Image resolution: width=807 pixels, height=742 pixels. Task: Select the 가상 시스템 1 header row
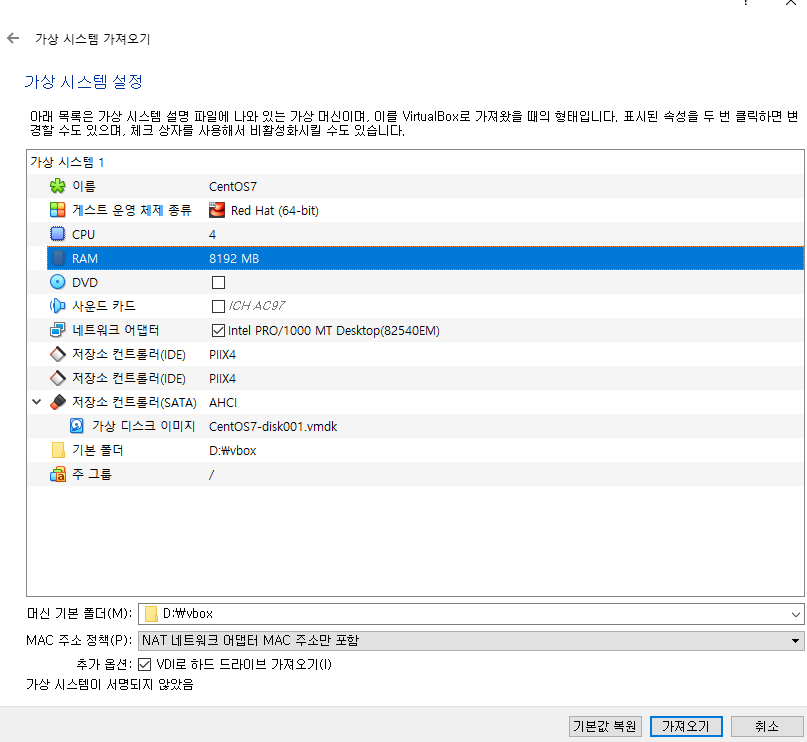point(415,162)
